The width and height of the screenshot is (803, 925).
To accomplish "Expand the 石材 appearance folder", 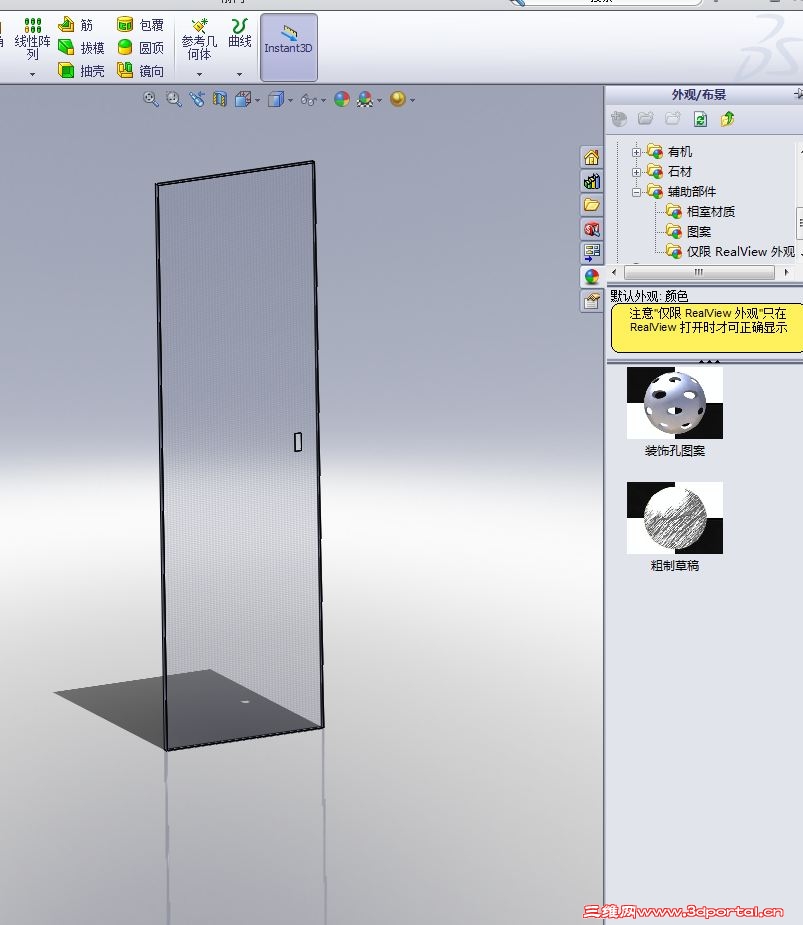I will click(636, 172).
